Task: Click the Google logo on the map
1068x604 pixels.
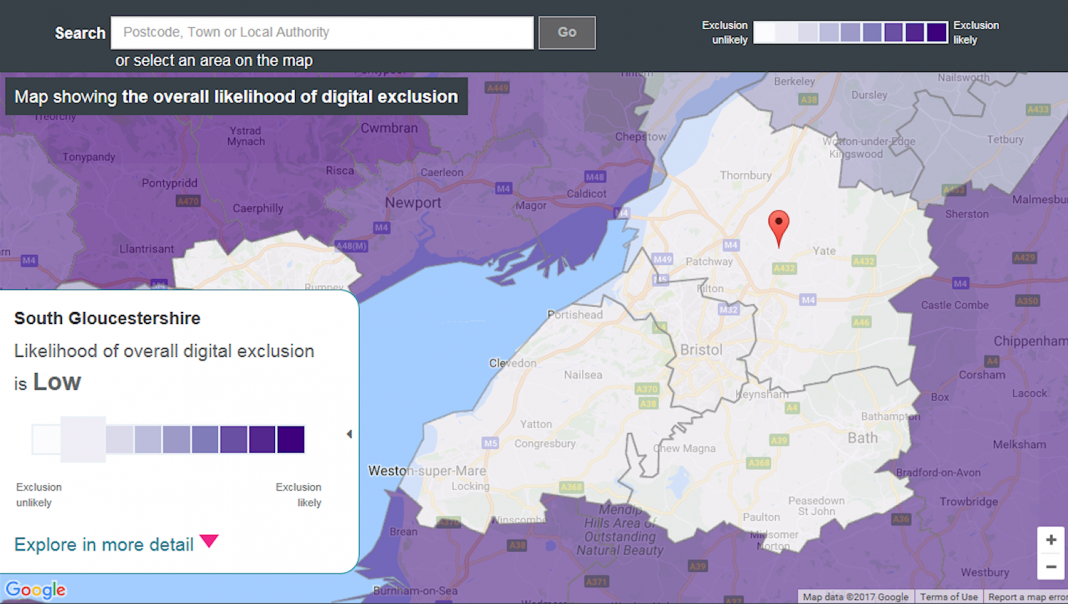Action: [x=35, y=589]
